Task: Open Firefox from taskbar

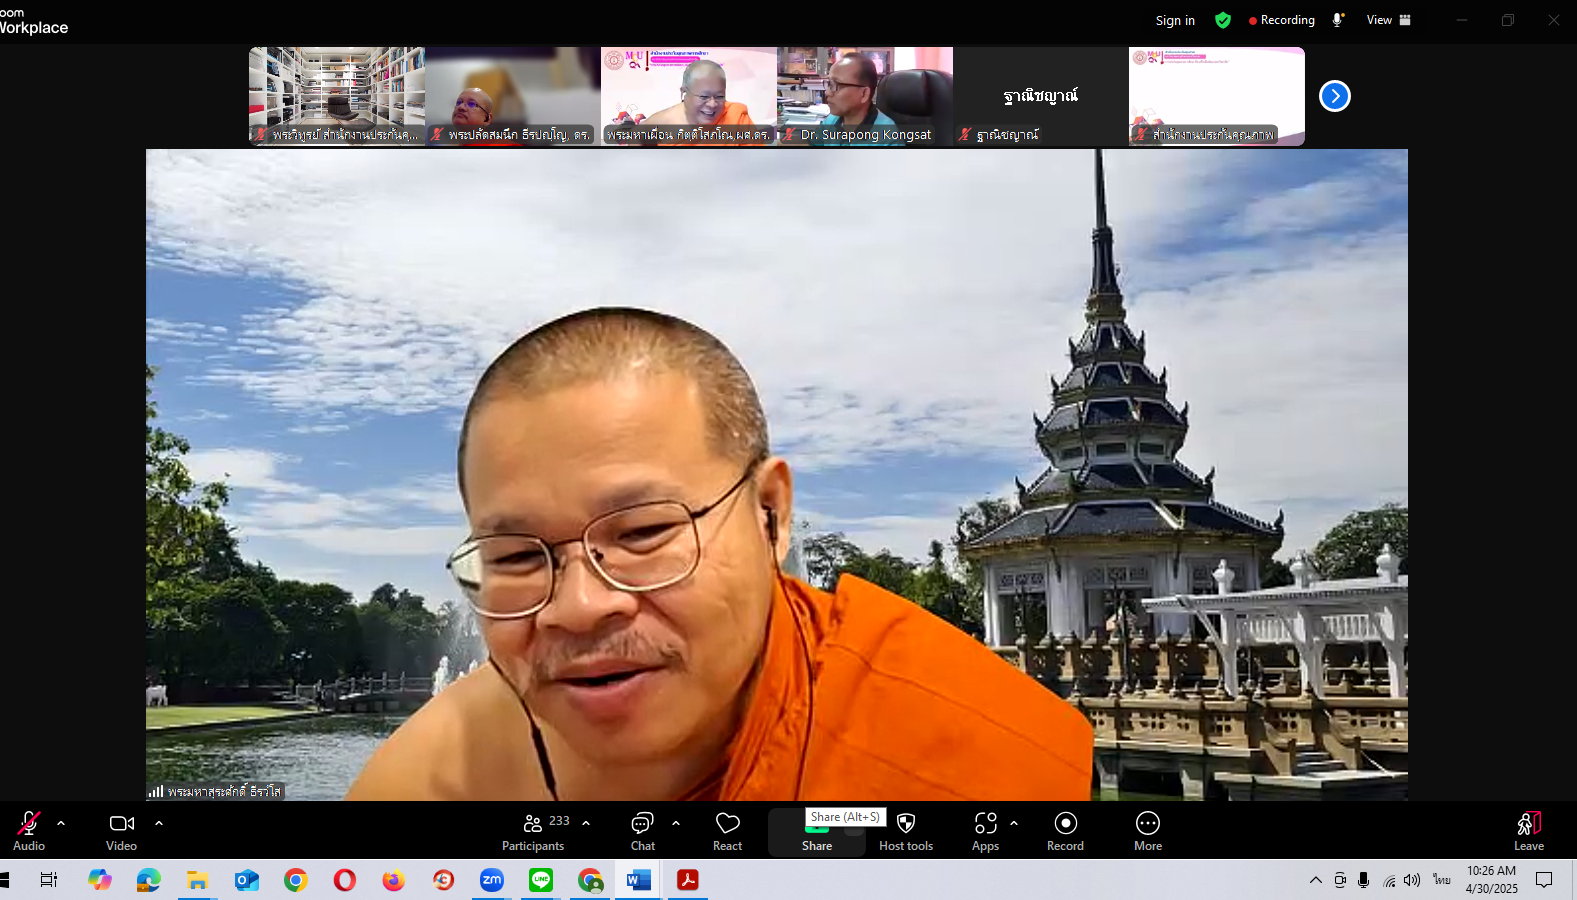Action: point(394,880)
